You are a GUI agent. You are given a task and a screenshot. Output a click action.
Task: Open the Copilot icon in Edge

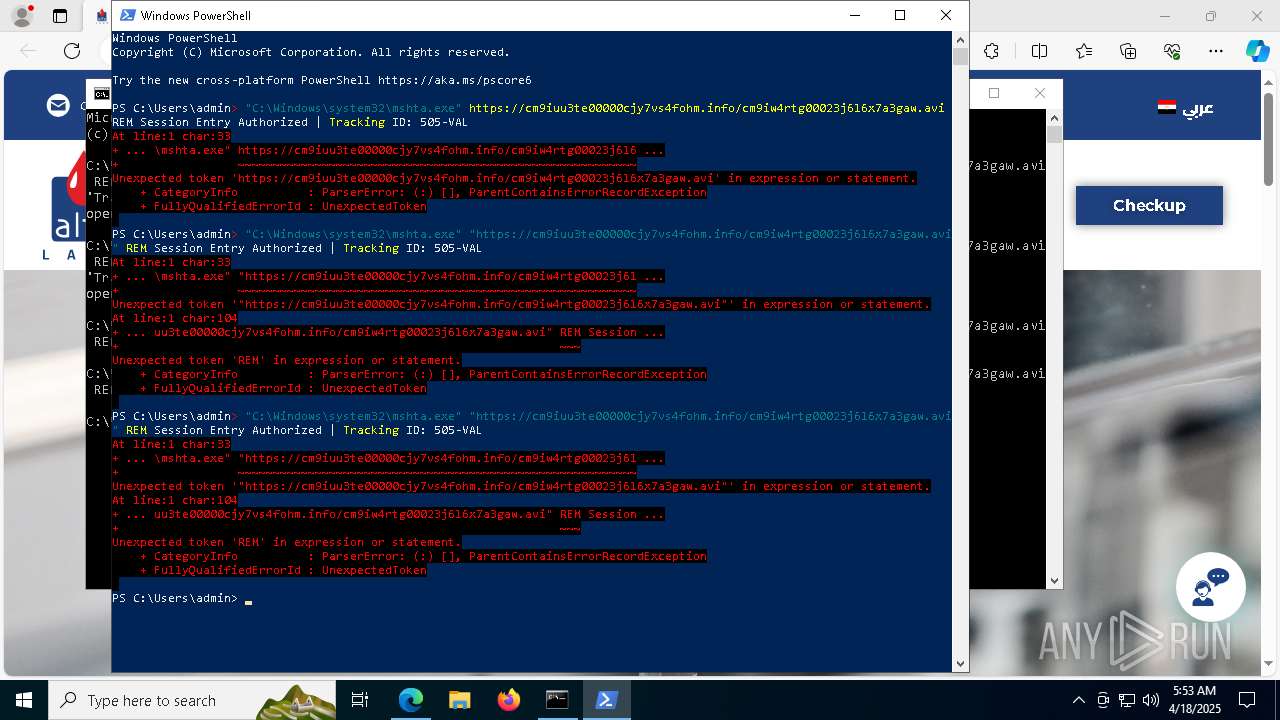click(x=1257, y=51)
